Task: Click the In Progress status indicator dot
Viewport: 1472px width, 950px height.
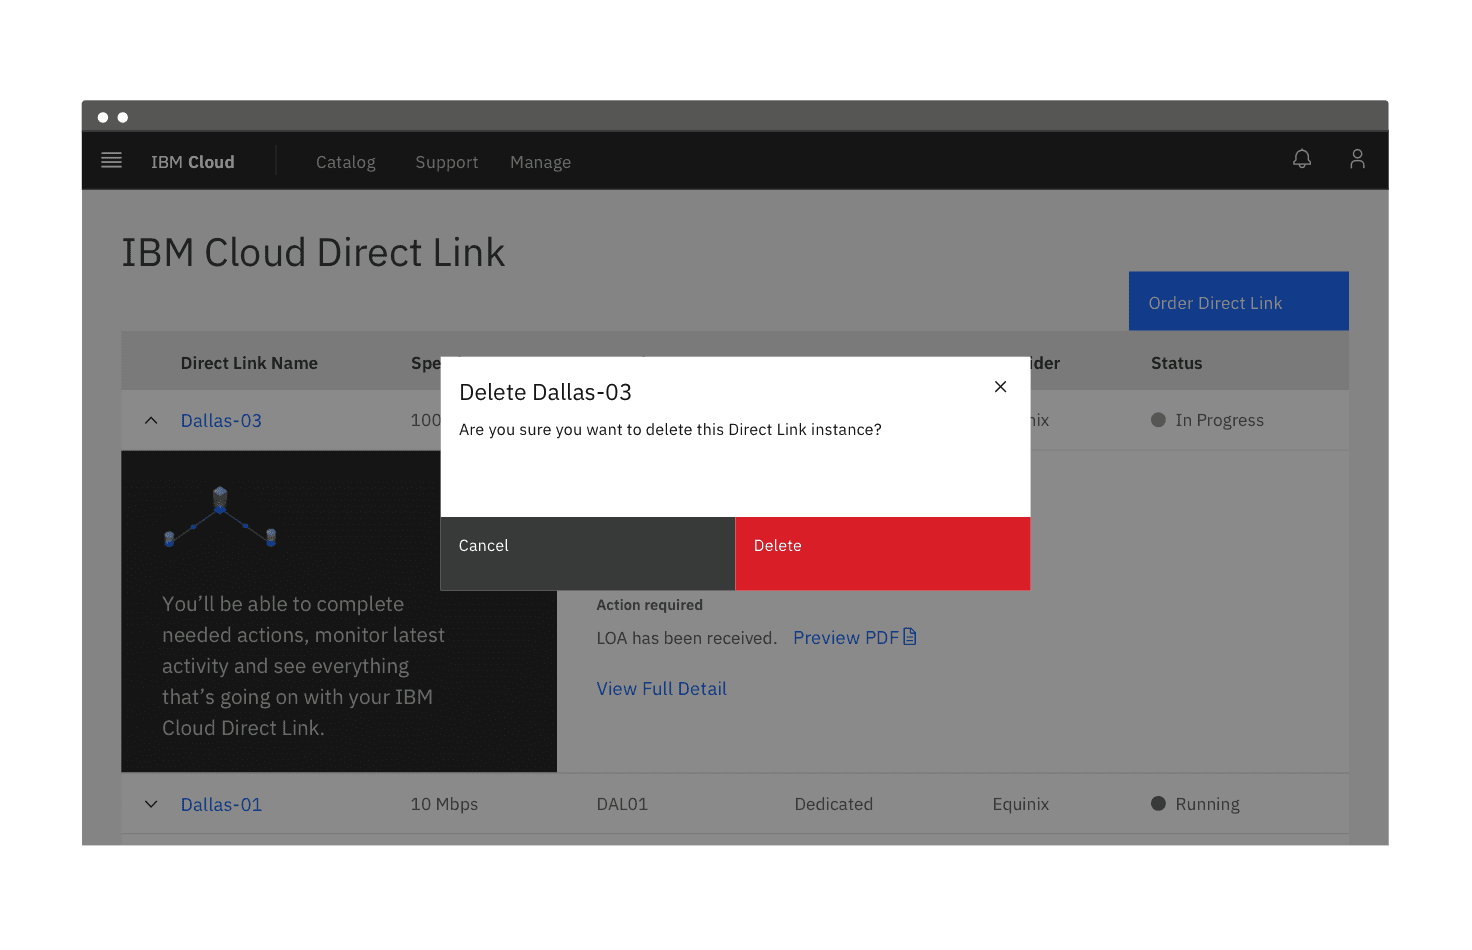Action: 1157,420
